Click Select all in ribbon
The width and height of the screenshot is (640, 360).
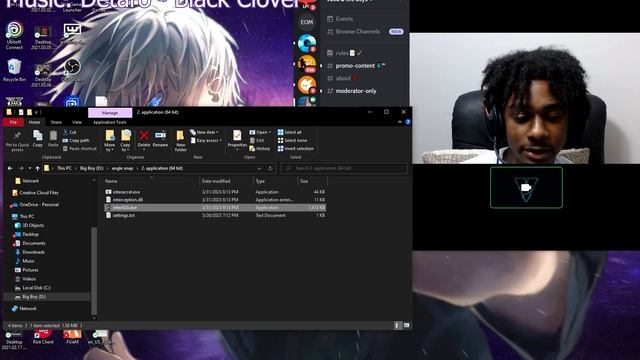click(290, 132)
